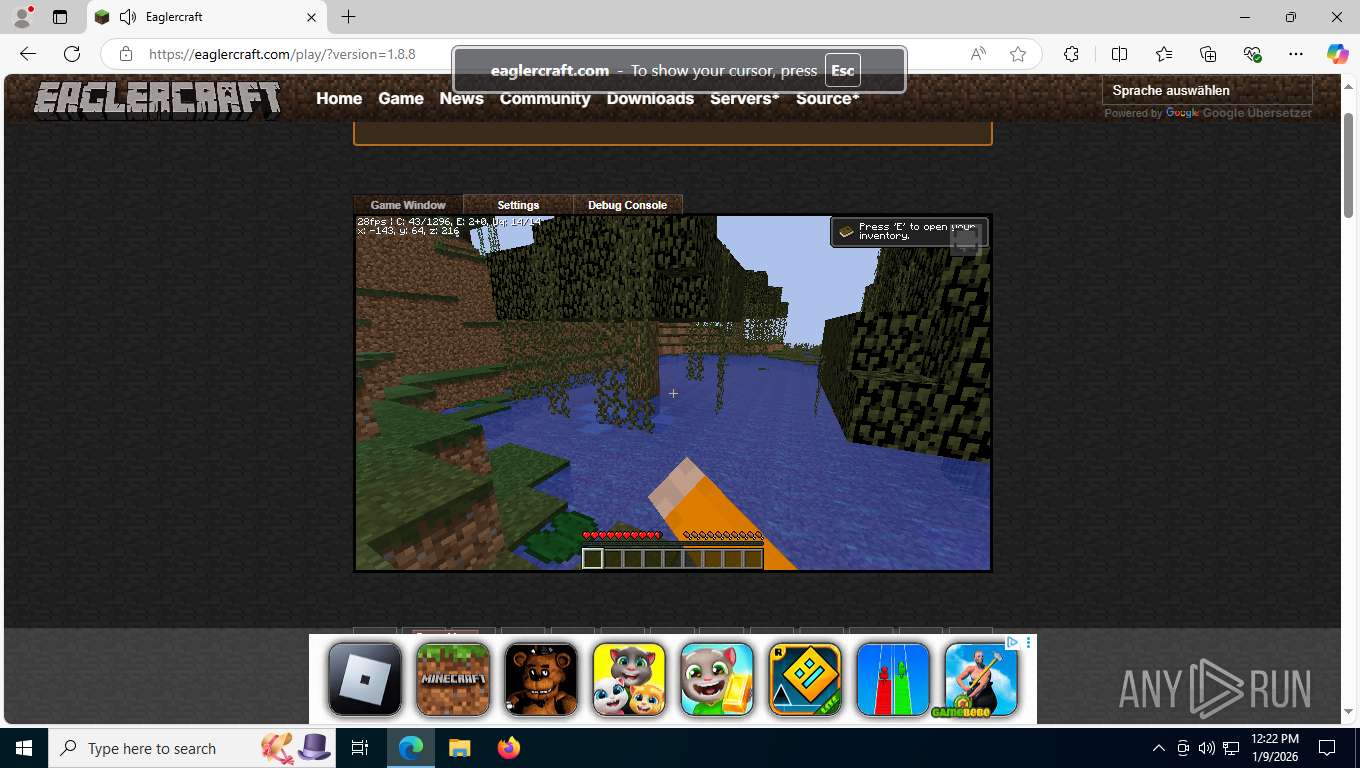Open the Community page
The width and height of the screenshot is (1360, 768).
point(545,98)
